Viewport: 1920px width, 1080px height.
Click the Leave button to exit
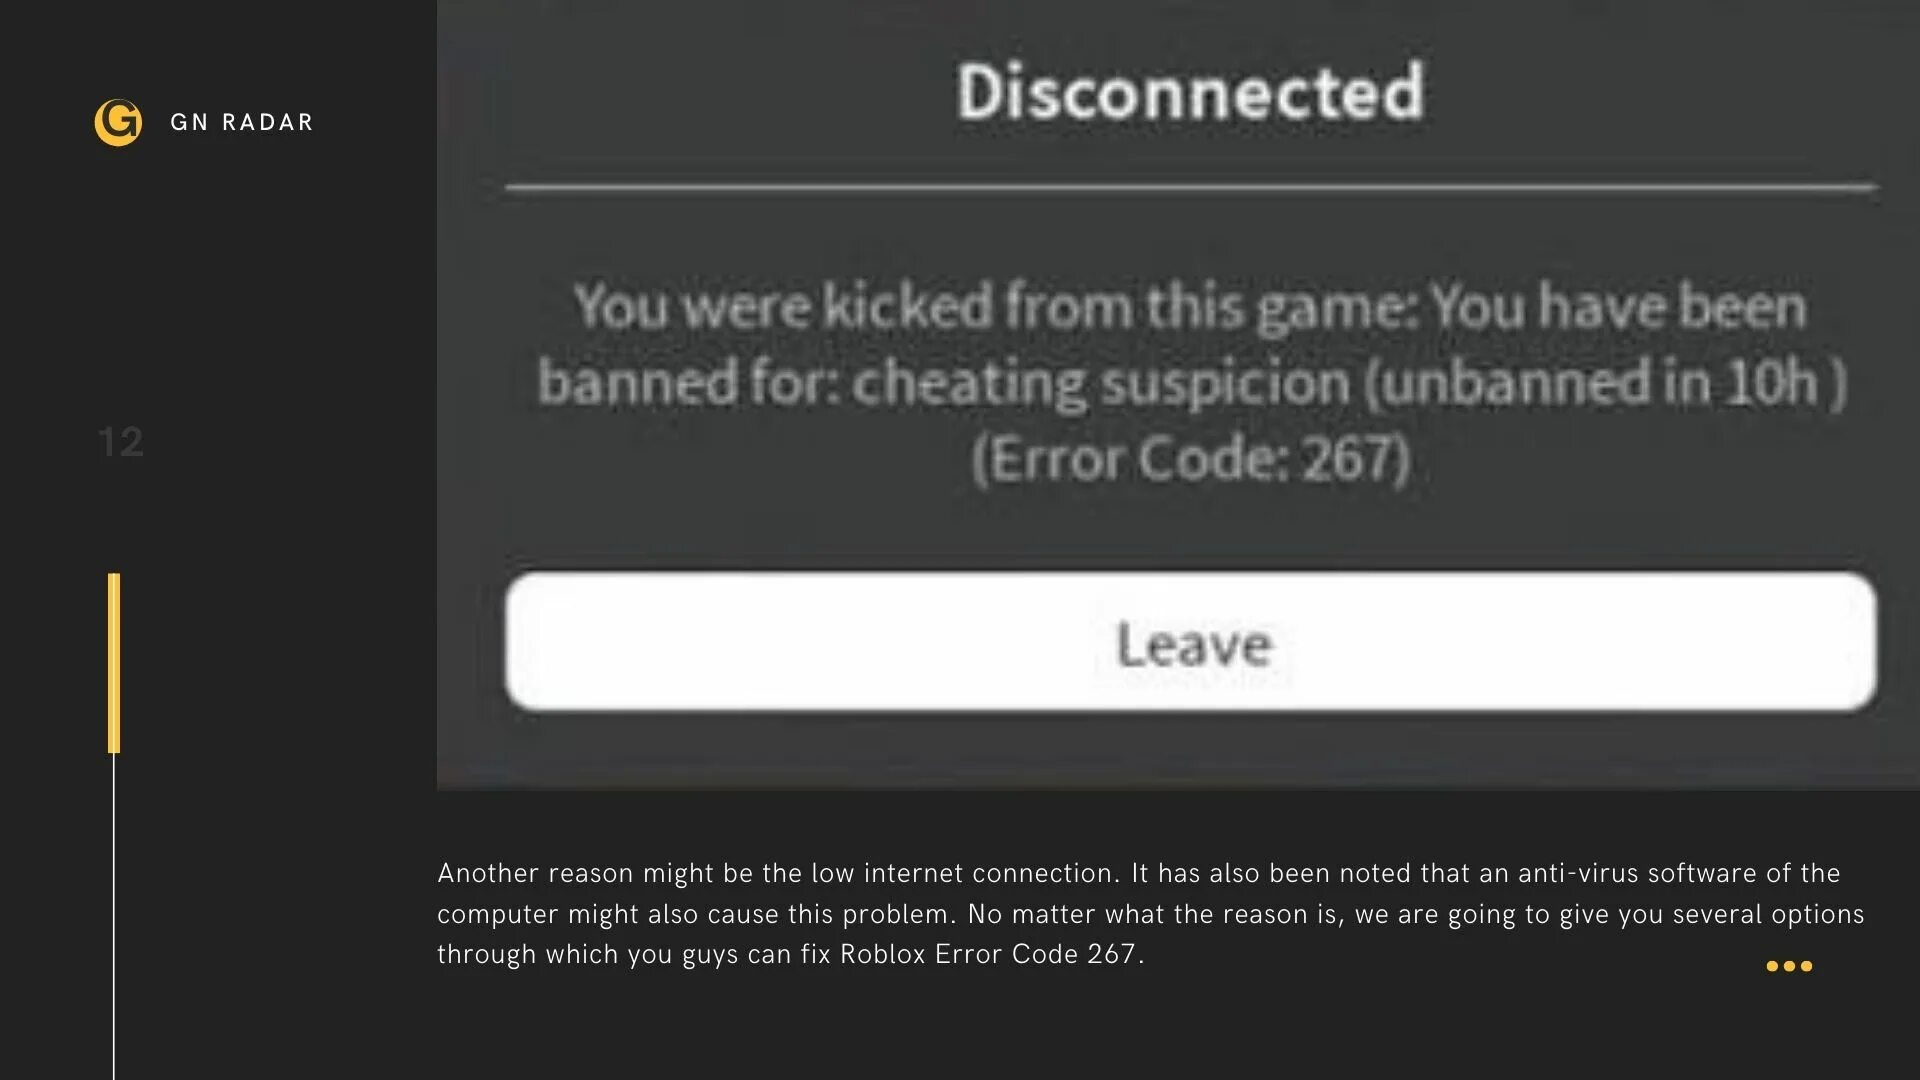click(x=1191, y=642)
